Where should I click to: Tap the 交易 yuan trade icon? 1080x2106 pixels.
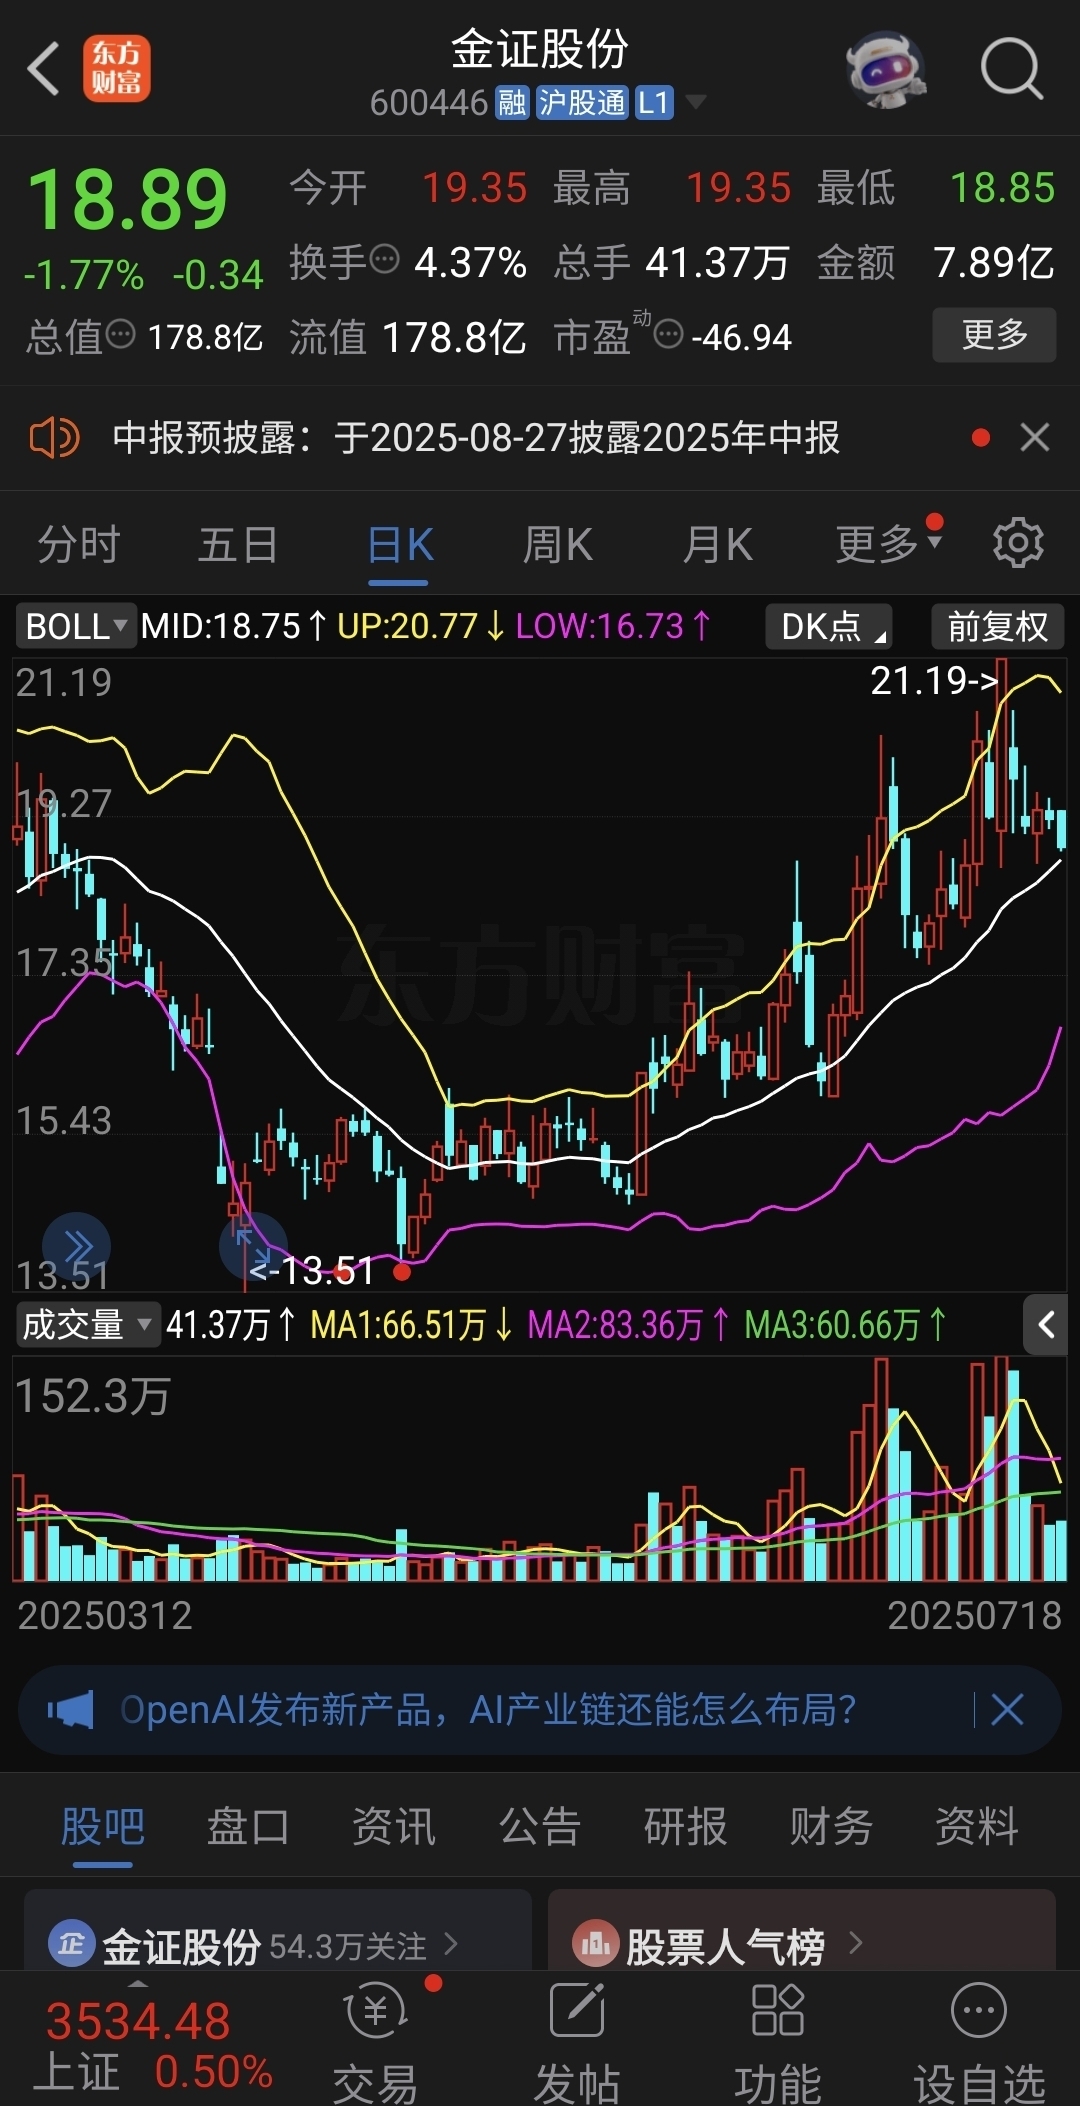pos(376,2012)
